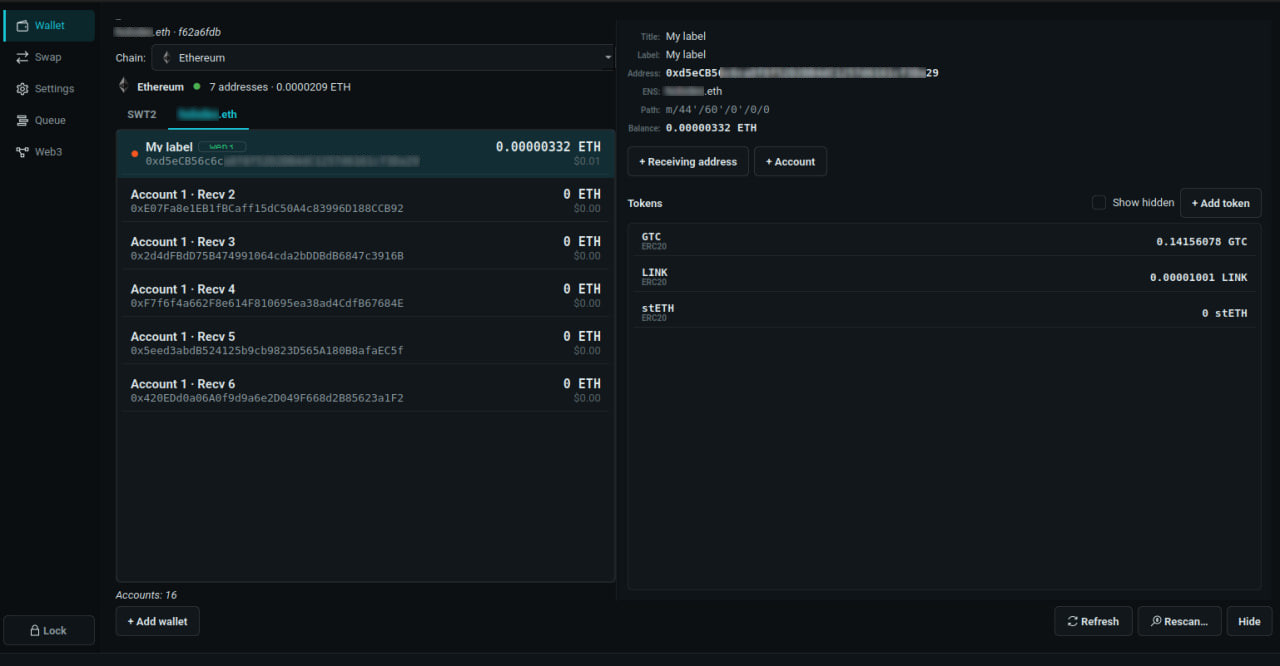
Task: Switch to the SWT2 wallet tab
Action: click(142, 114)
